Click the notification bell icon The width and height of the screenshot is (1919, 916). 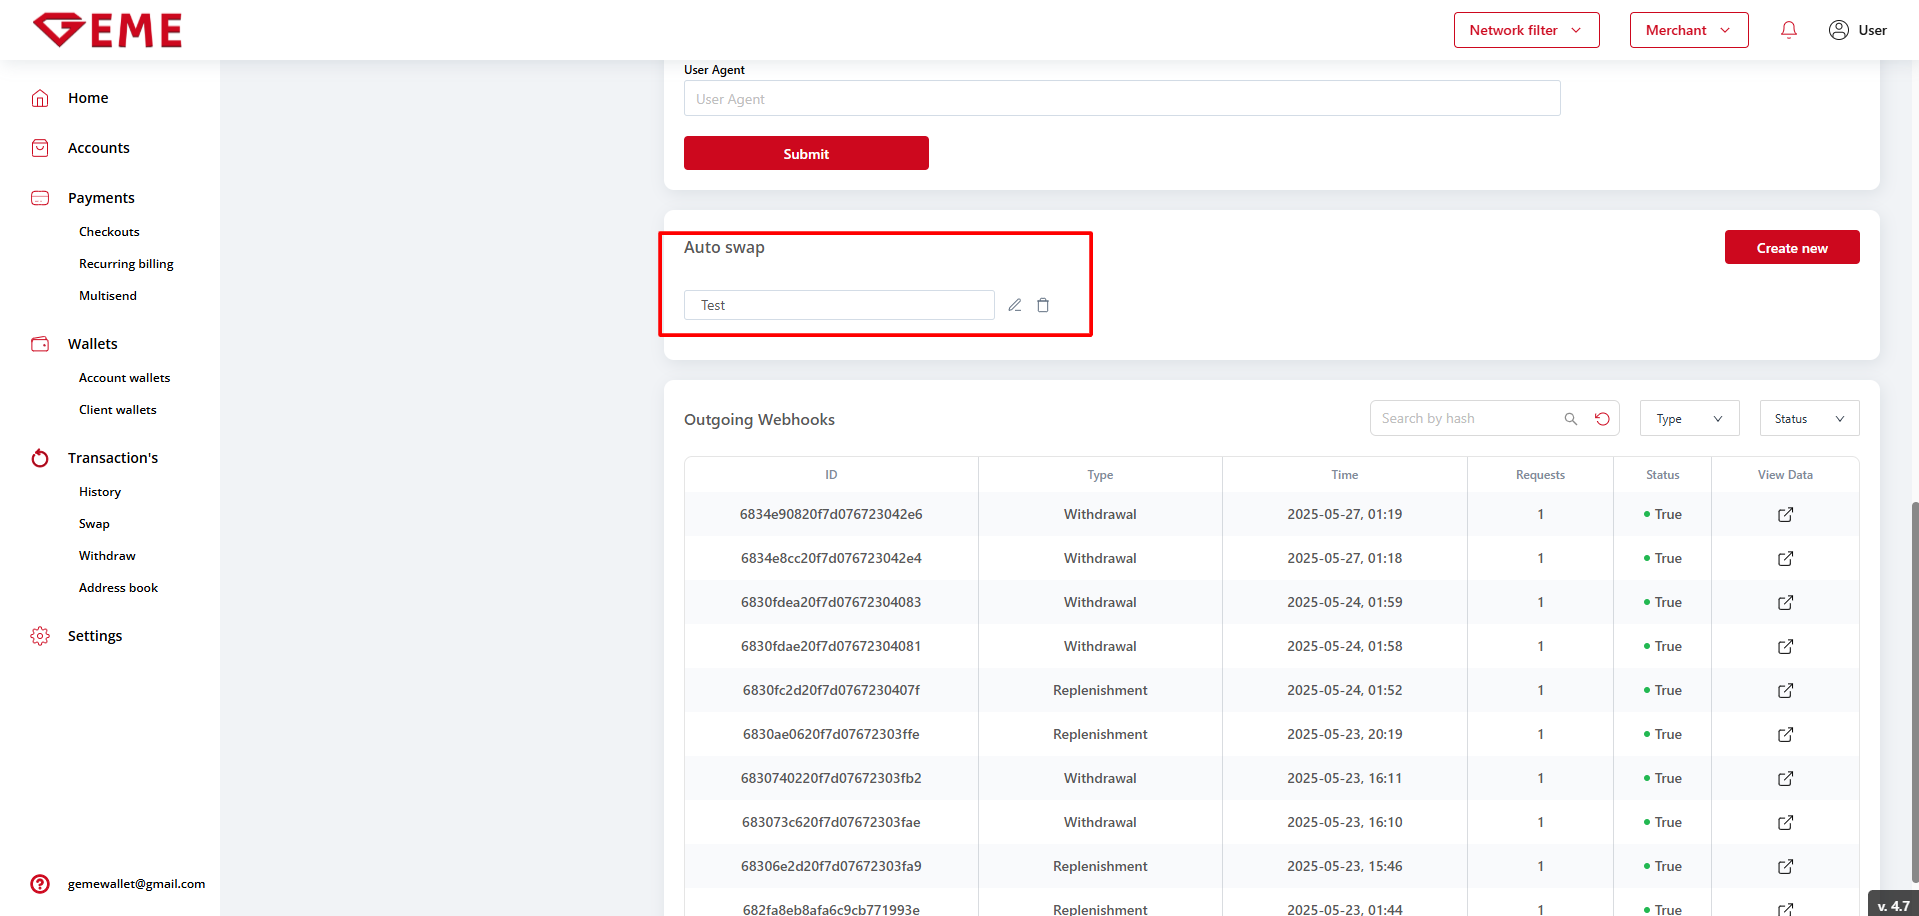click(1789, 30)
